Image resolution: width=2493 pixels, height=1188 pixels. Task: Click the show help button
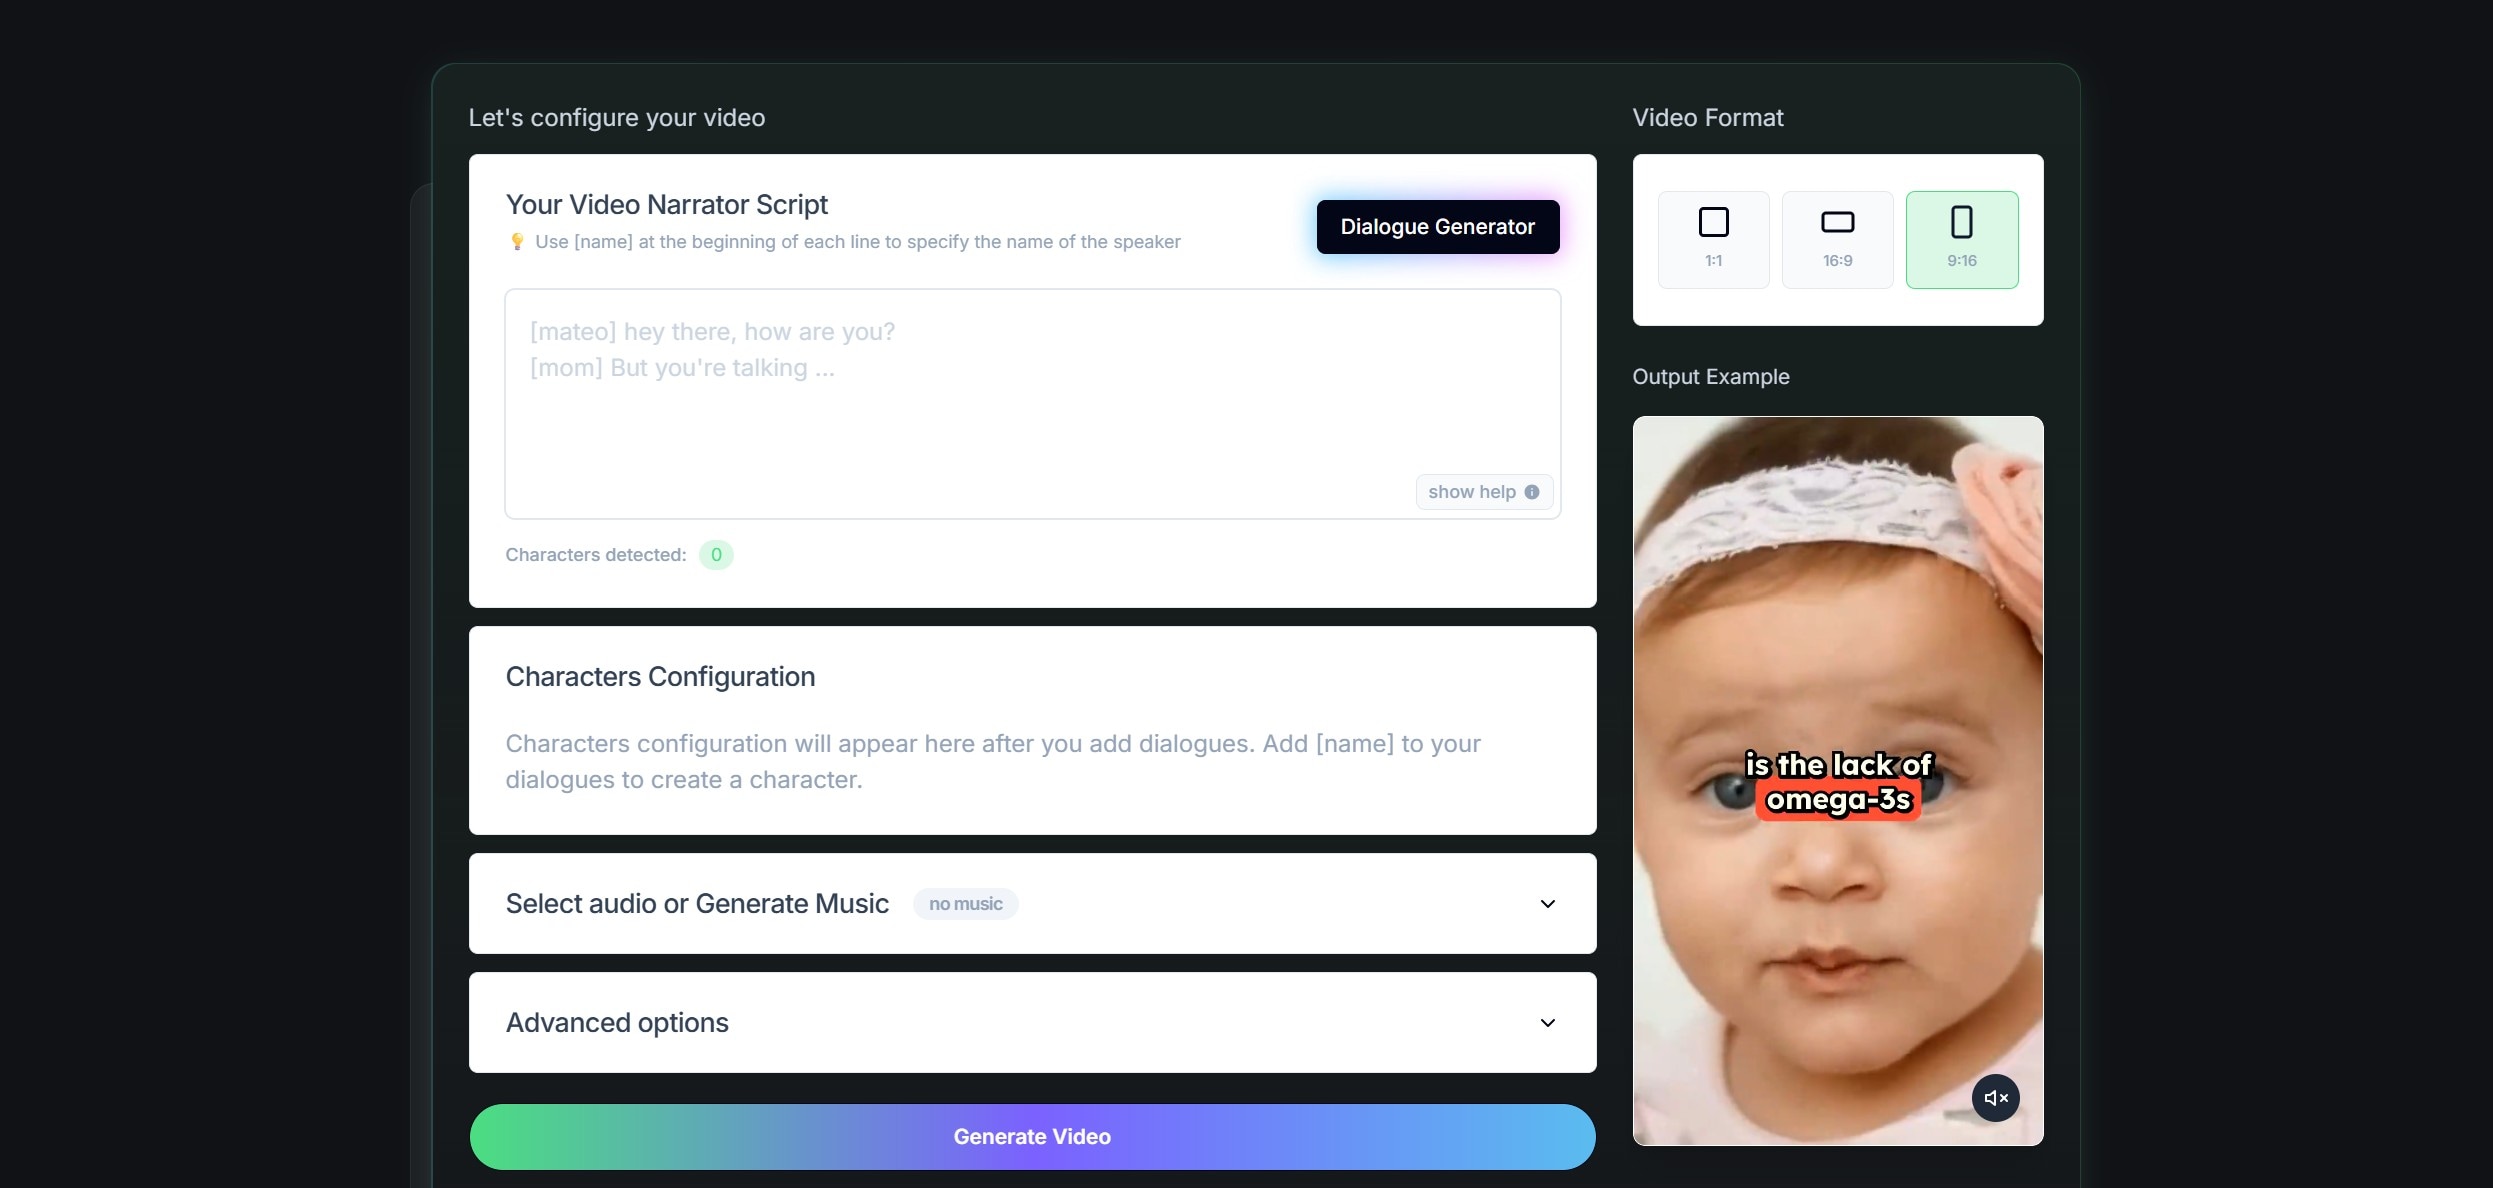pyautogui.click(x=1484, y=492)
